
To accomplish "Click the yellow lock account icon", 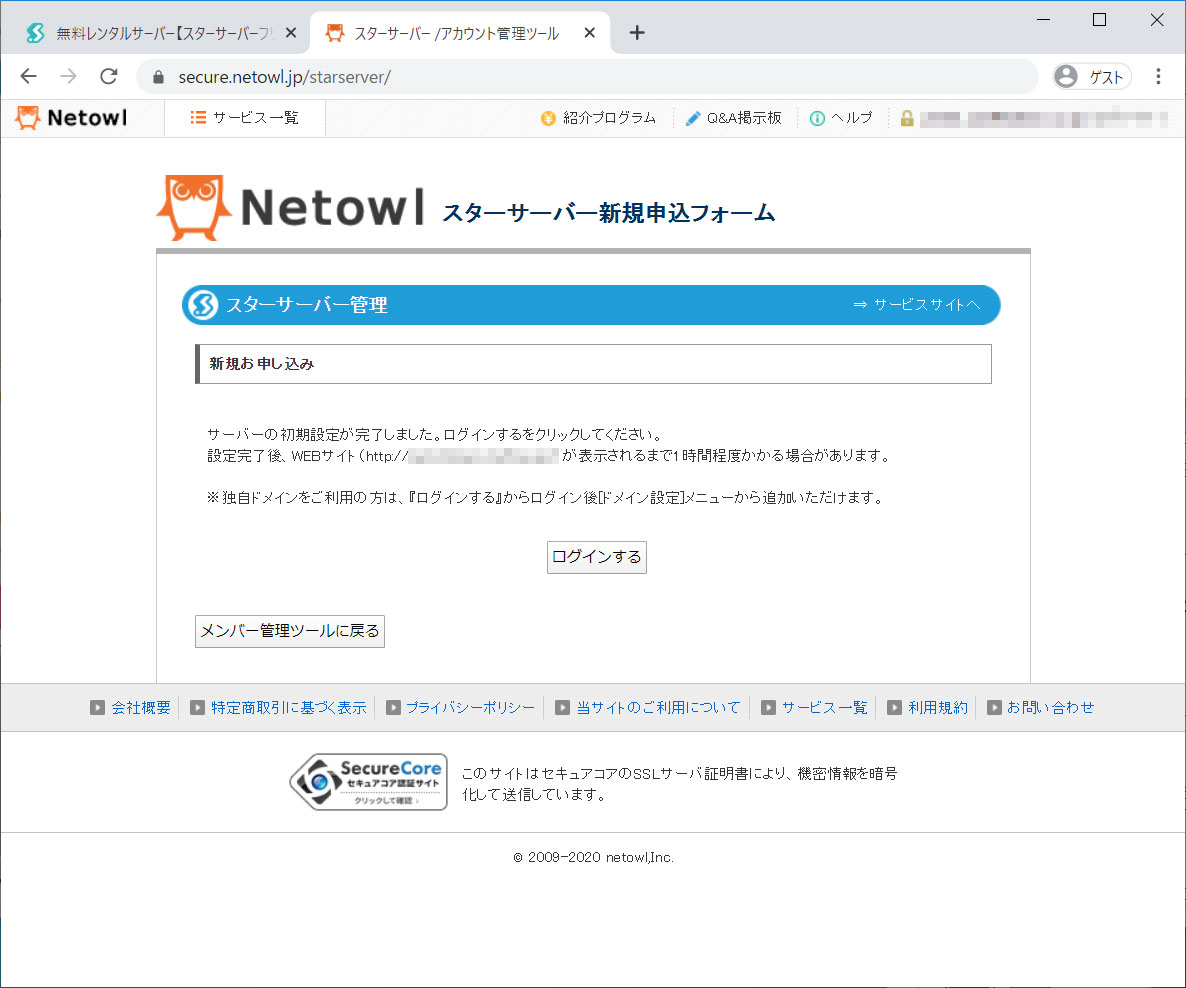I will [907, 118].
